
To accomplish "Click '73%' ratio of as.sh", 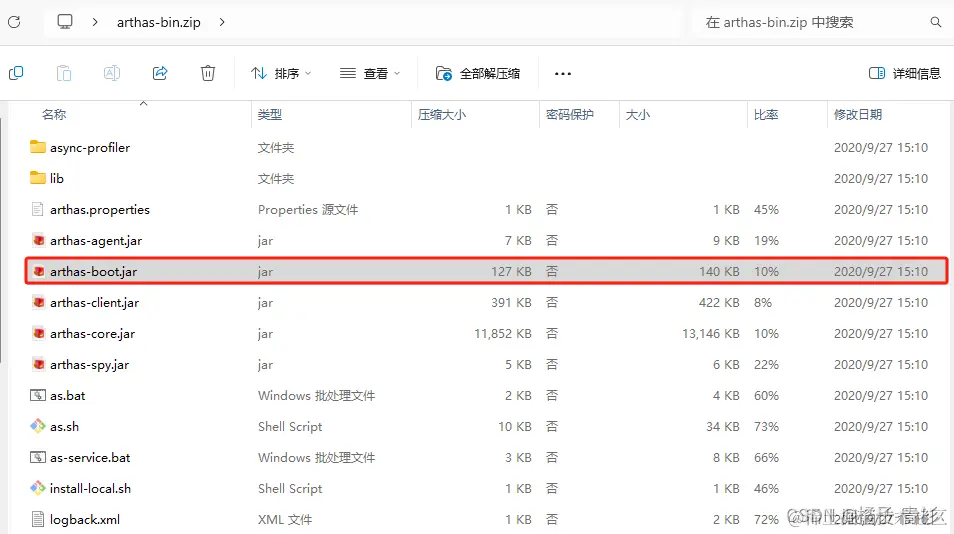I will (766, 426).
